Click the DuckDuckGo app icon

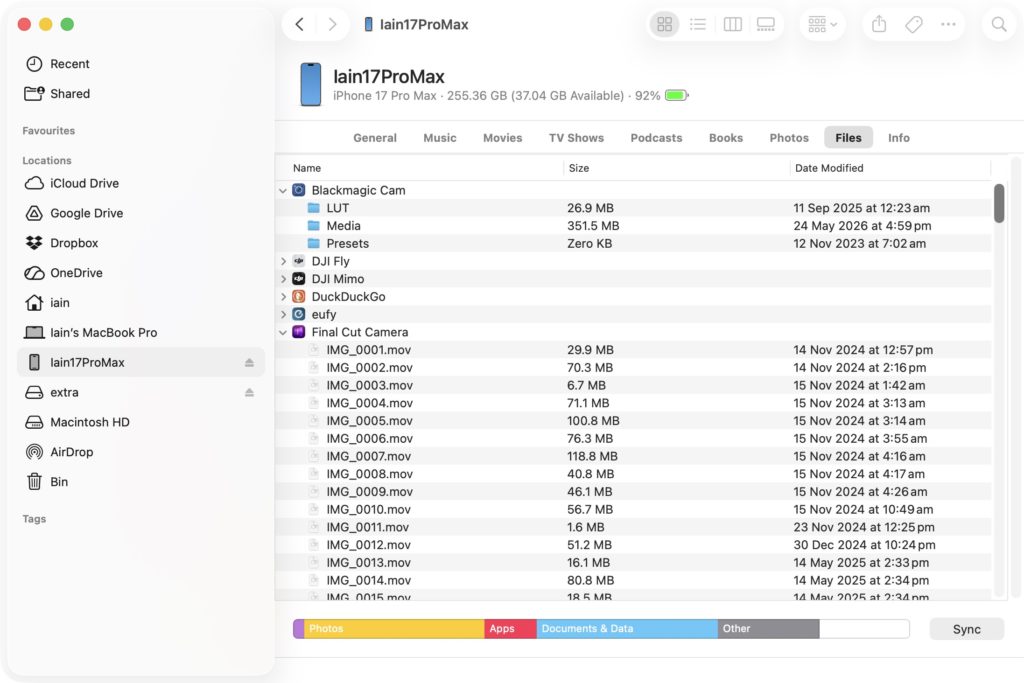(x=298, y=296)
